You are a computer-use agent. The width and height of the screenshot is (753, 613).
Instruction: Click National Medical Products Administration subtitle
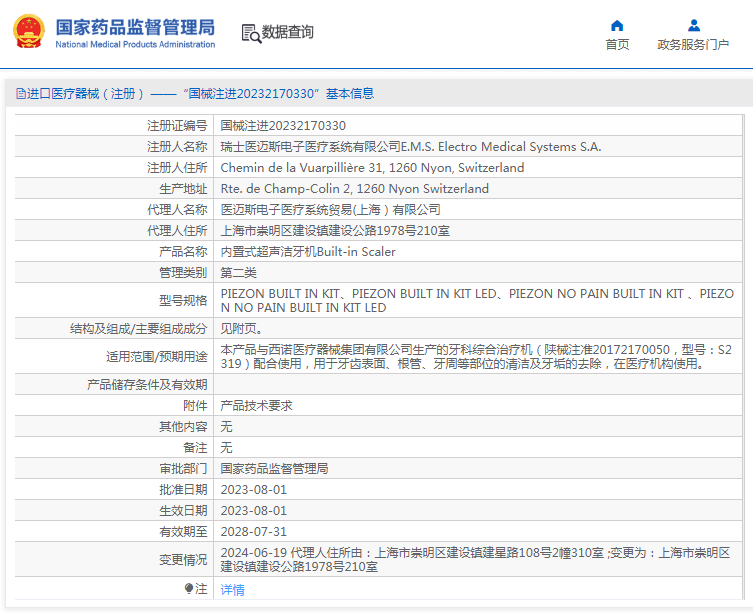[x=135, y=44]
